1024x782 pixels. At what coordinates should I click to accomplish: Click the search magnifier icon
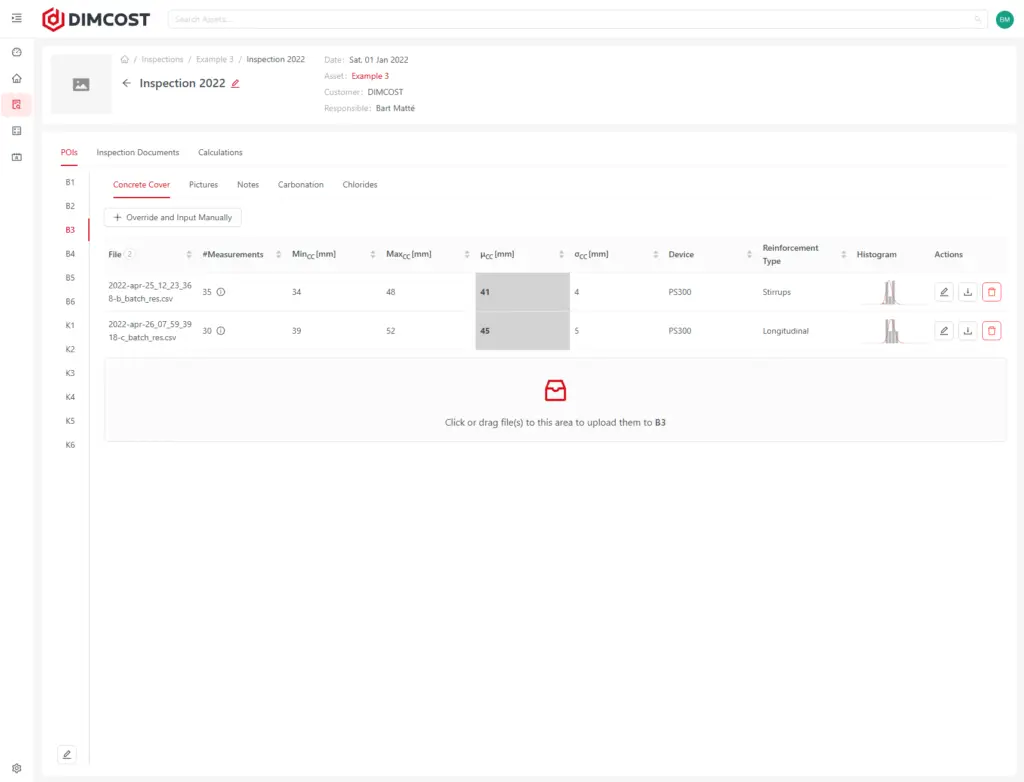click(978, 20)
